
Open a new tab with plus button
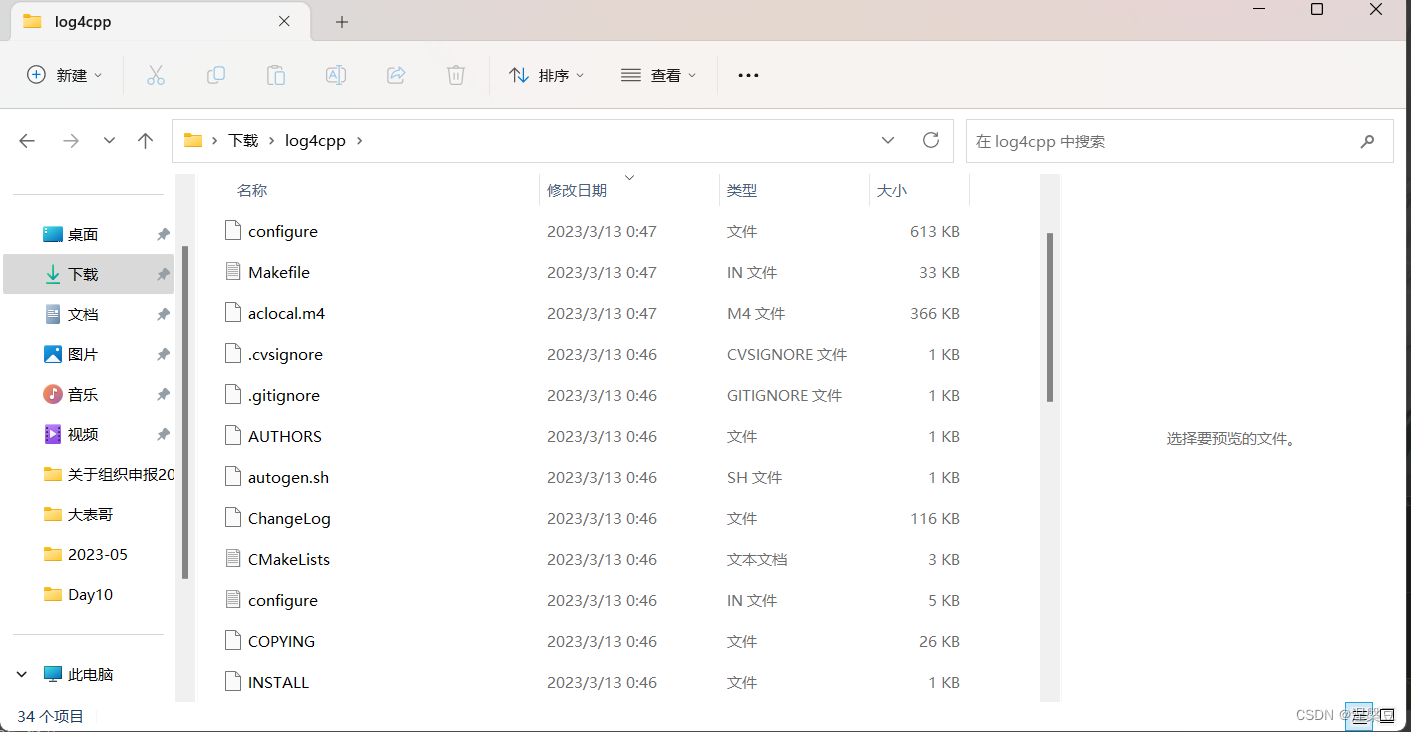coord(342,21)
